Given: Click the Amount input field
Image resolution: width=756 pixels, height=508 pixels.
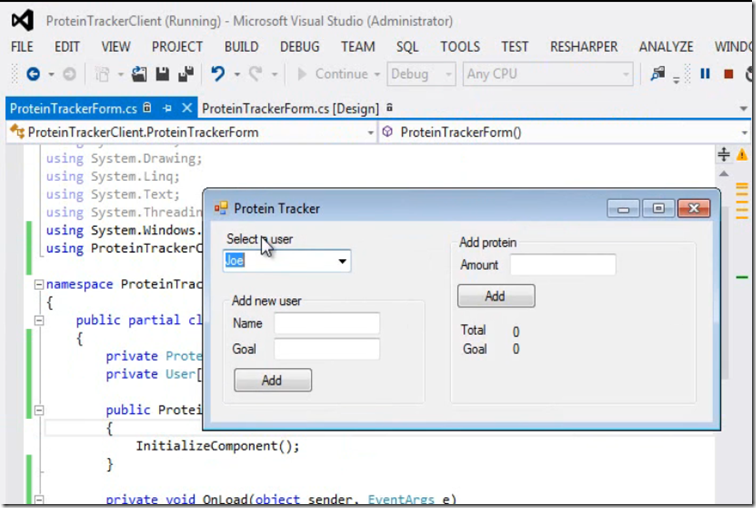Looking at the screenshot, I should (563, 265).
